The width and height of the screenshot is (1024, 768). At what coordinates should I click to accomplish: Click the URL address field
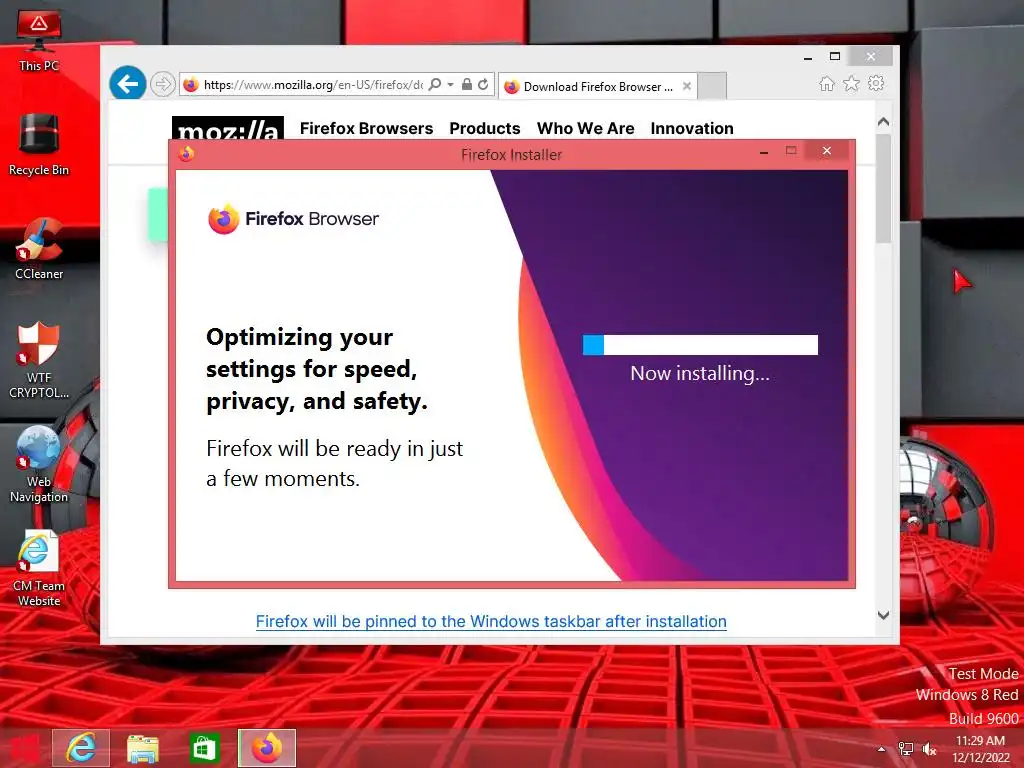pyautogui.click(x=312, y=85)
